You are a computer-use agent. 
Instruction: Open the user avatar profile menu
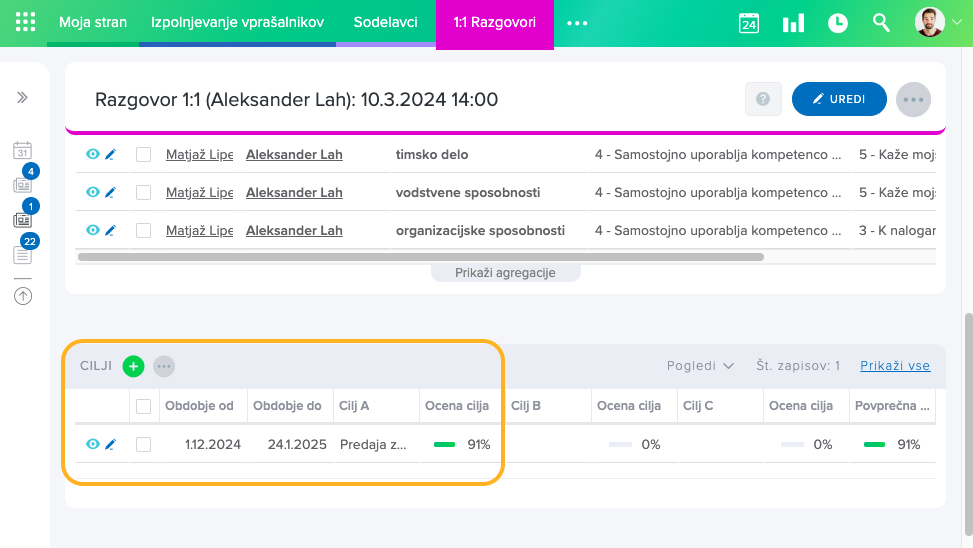(x=936, y=23)
